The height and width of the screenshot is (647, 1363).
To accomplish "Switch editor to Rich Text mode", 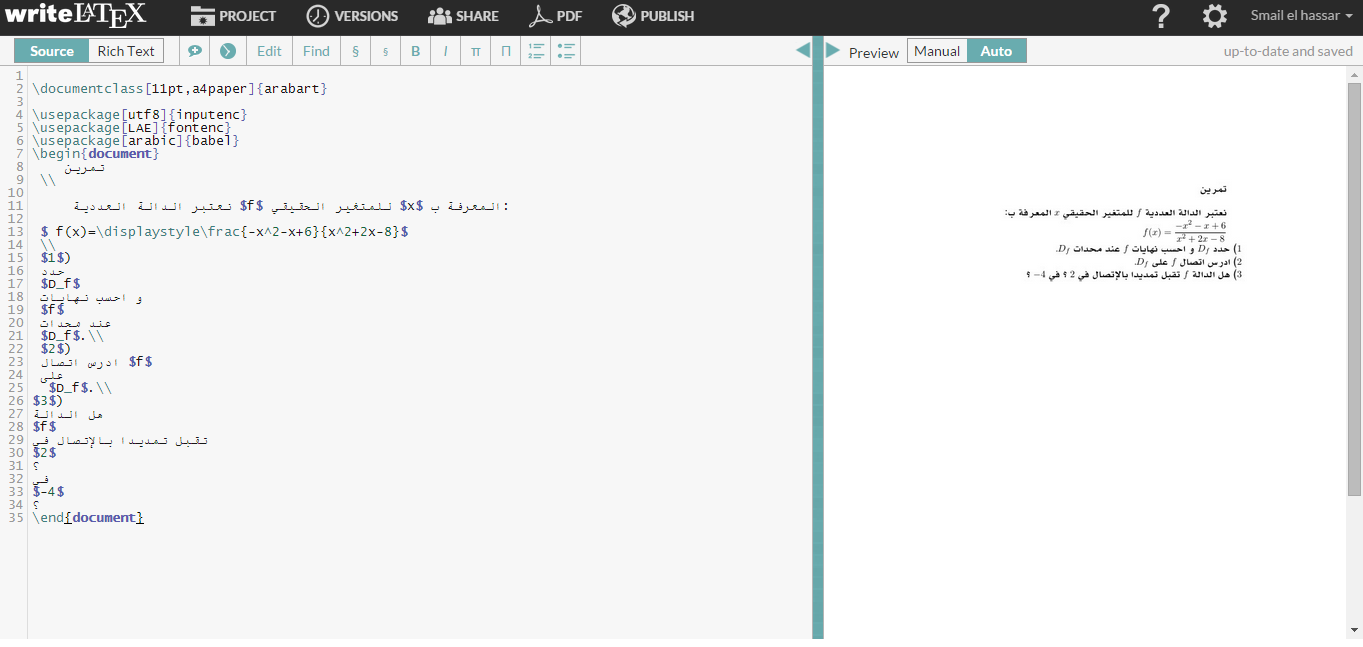I will coord(126,50).
